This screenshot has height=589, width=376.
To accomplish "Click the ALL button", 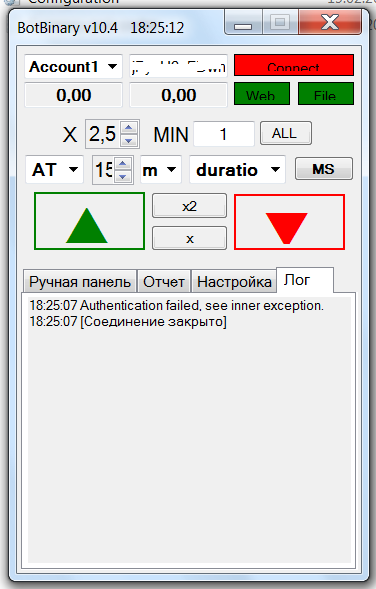I will [286, 133].
